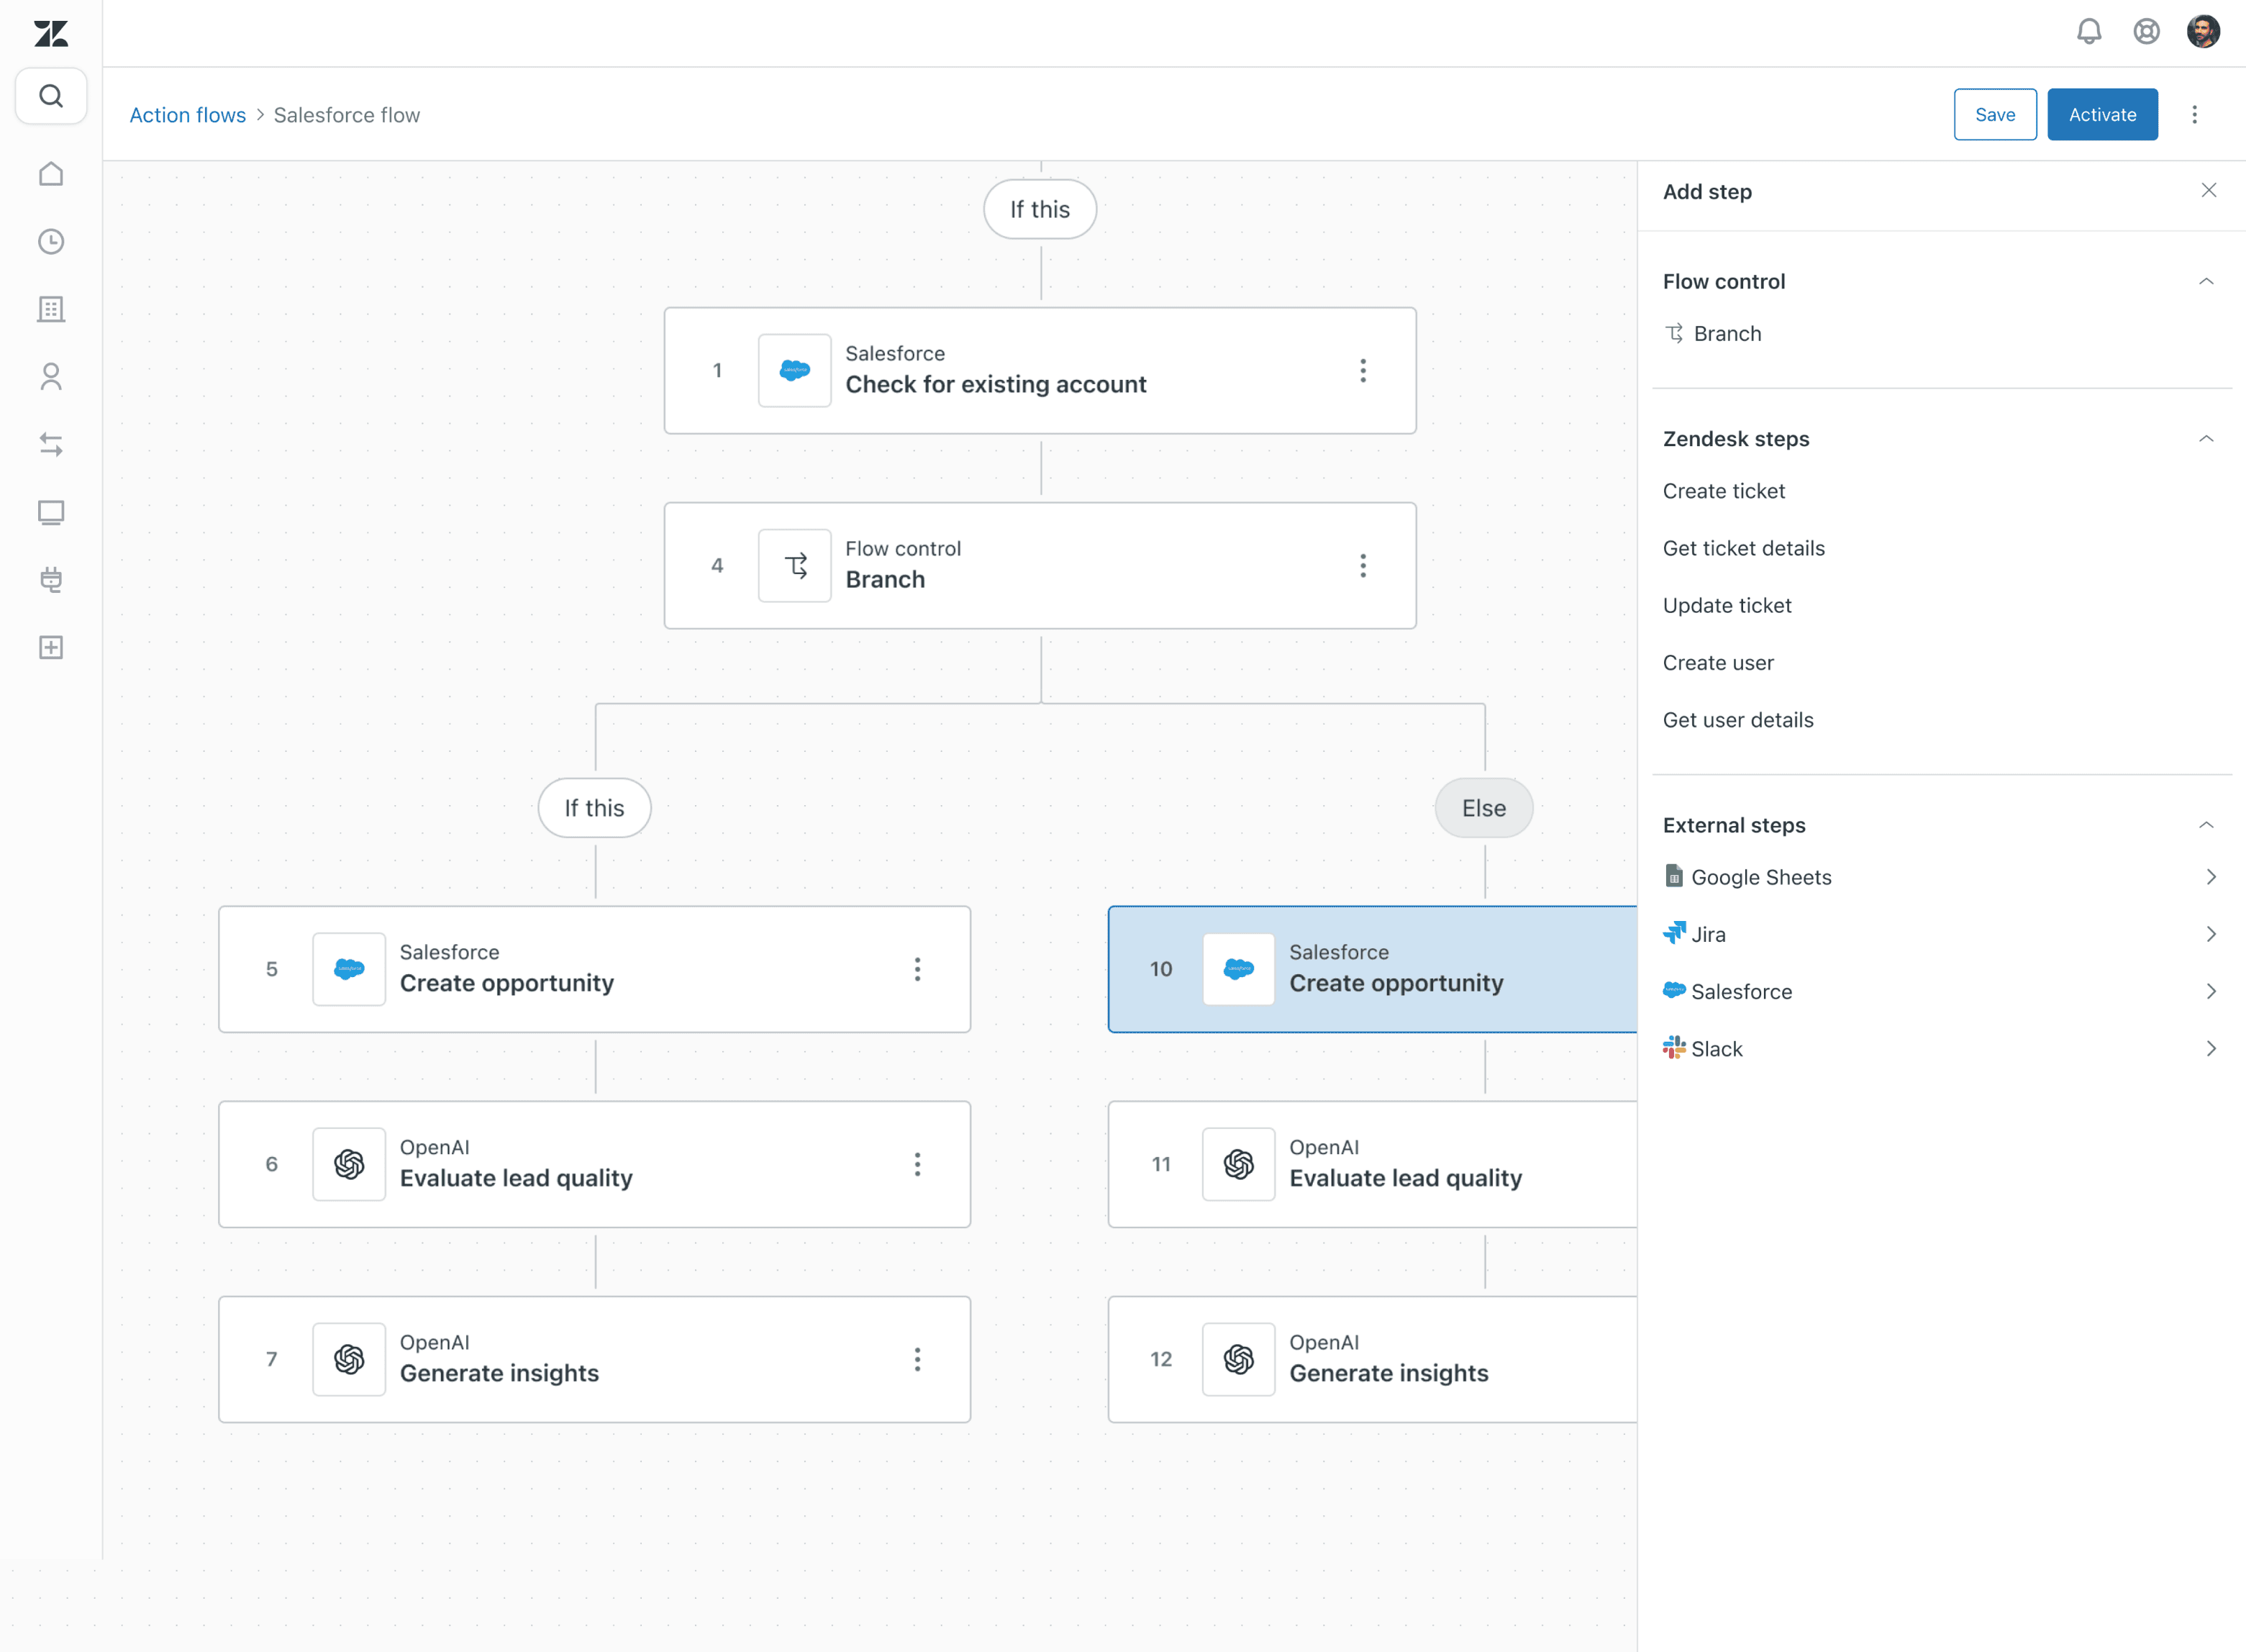Viewport: 2246px width, 1652px height.
Task: Expand the Salesforce external steps
Action: [2210, 991]
